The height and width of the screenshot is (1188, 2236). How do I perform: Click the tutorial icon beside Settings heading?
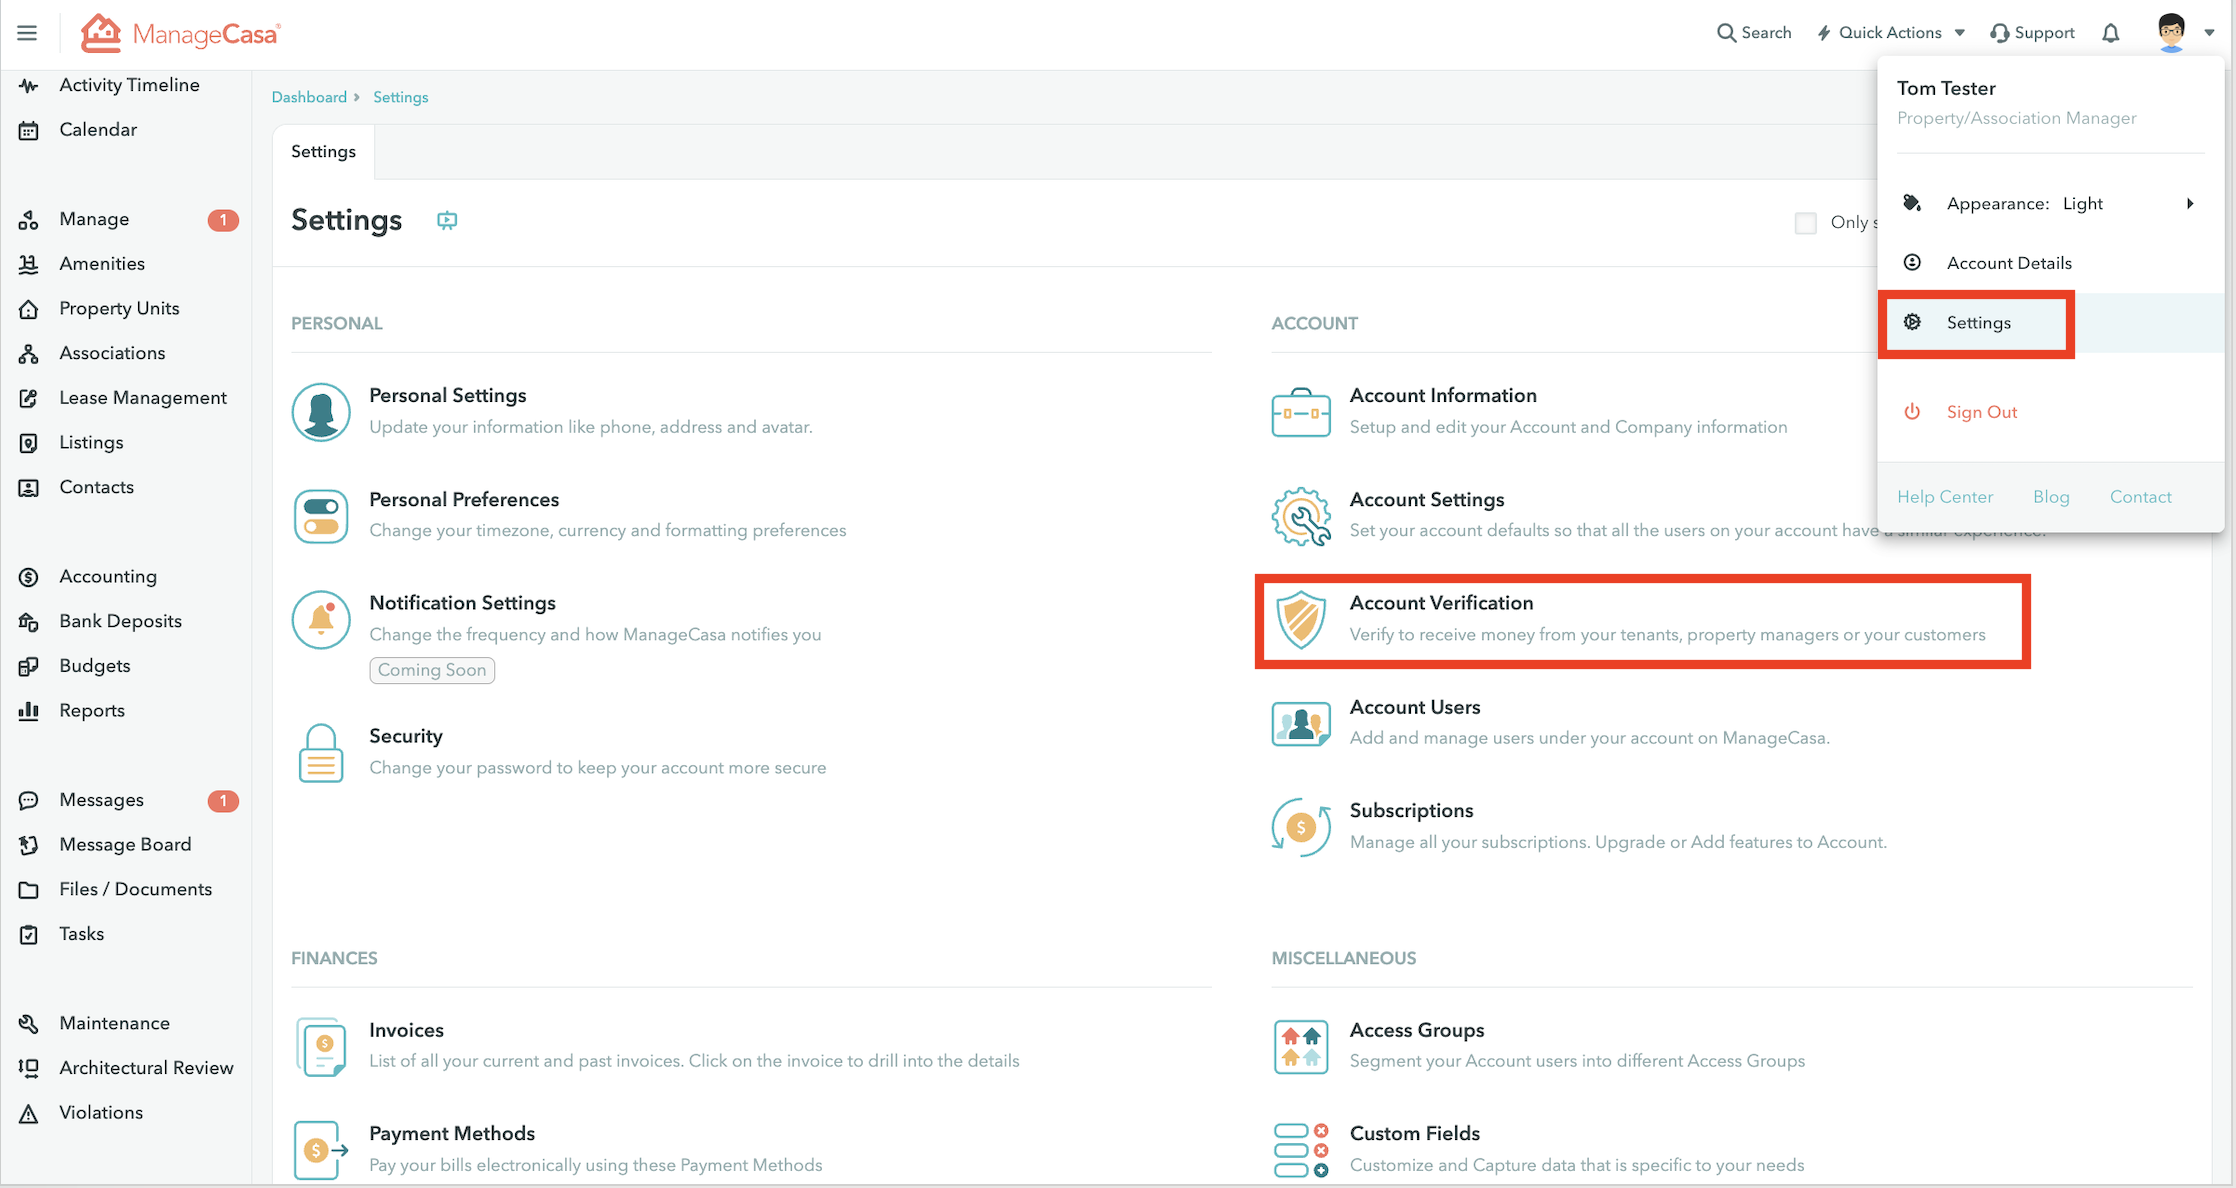pyautogui.click(x=447, y=221)
